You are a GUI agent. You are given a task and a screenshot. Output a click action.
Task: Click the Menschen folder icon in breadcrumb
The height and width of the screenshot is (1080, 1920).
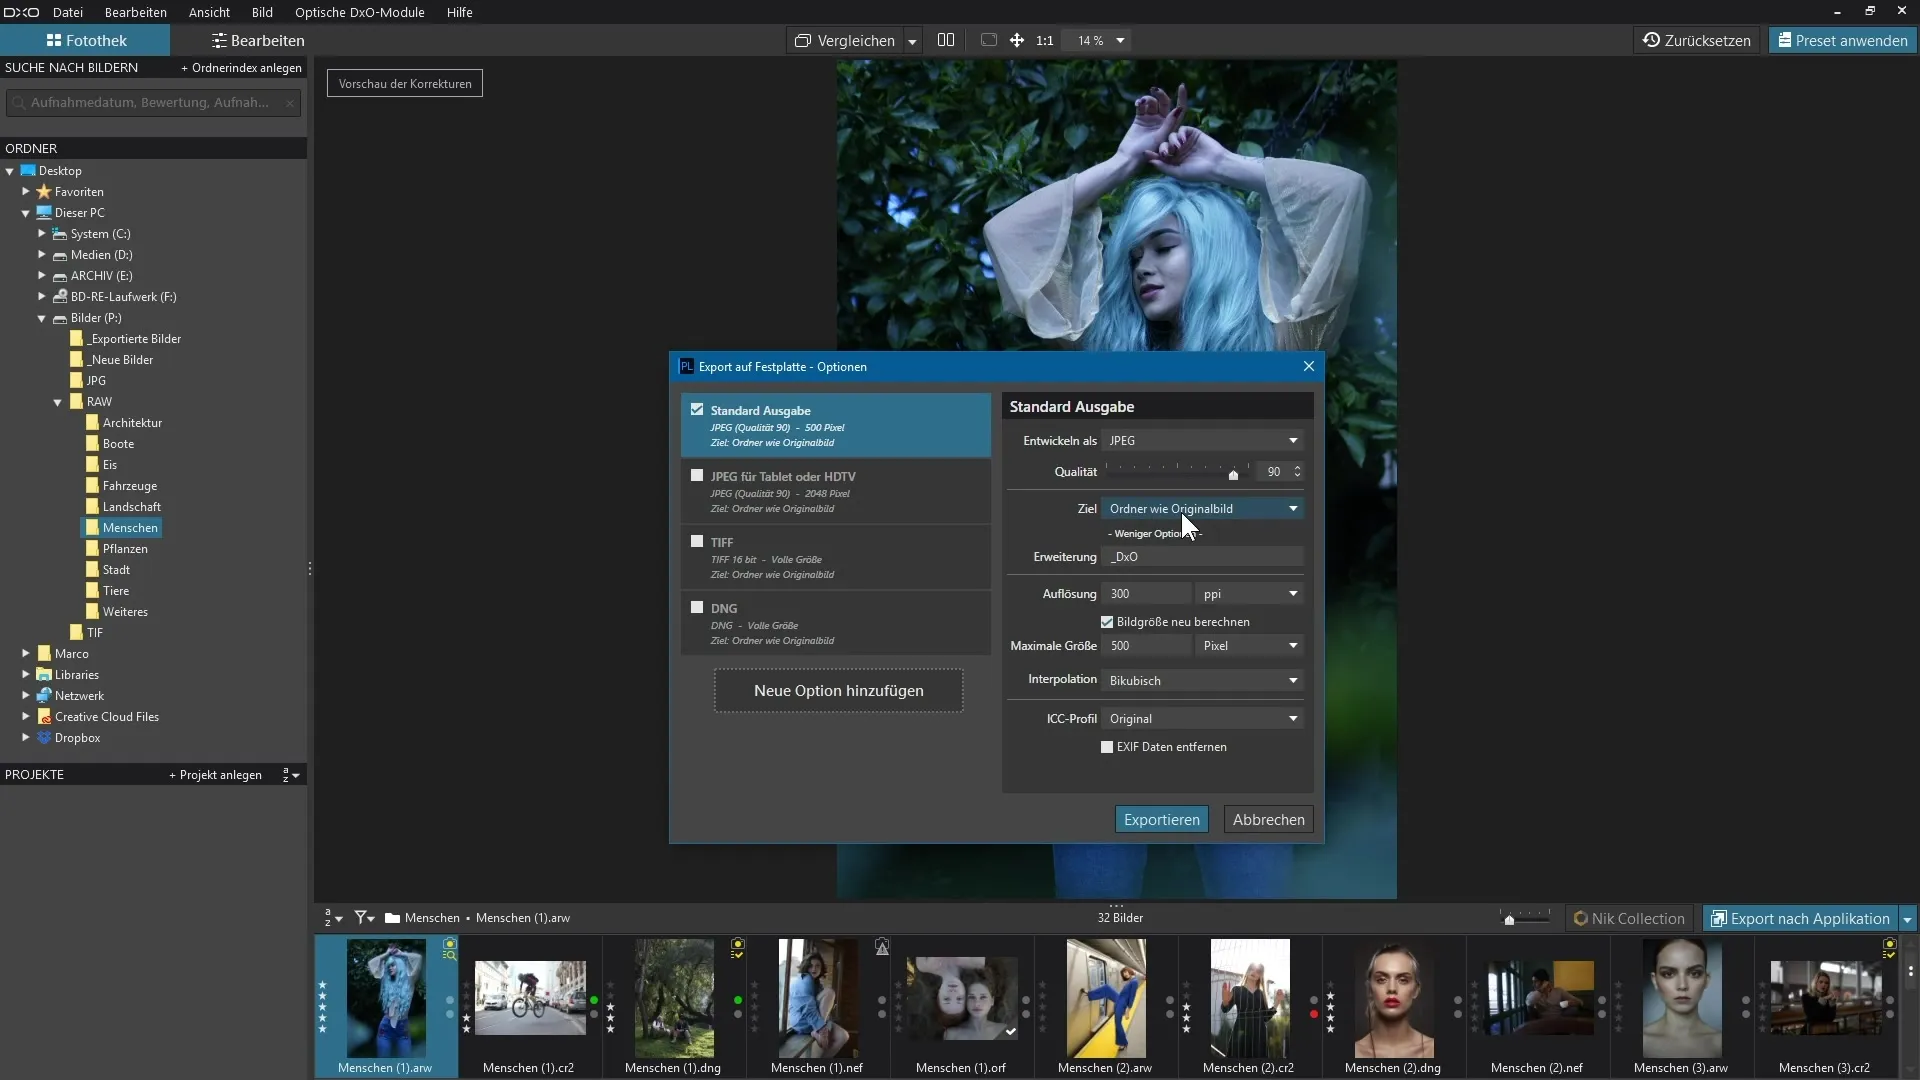[x=393, y=918]
